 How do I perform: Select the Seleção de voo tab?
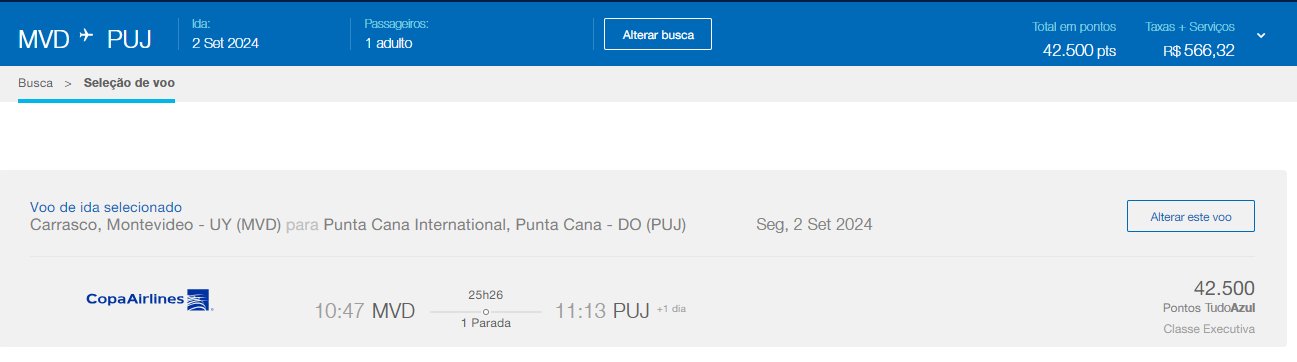tap(129, 83)
